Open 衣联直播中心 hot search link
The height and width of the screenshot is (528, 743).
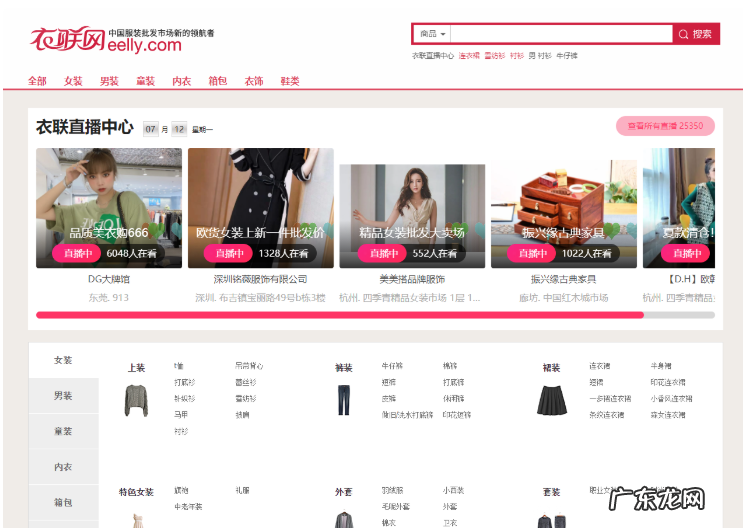(x=433, y=56)
